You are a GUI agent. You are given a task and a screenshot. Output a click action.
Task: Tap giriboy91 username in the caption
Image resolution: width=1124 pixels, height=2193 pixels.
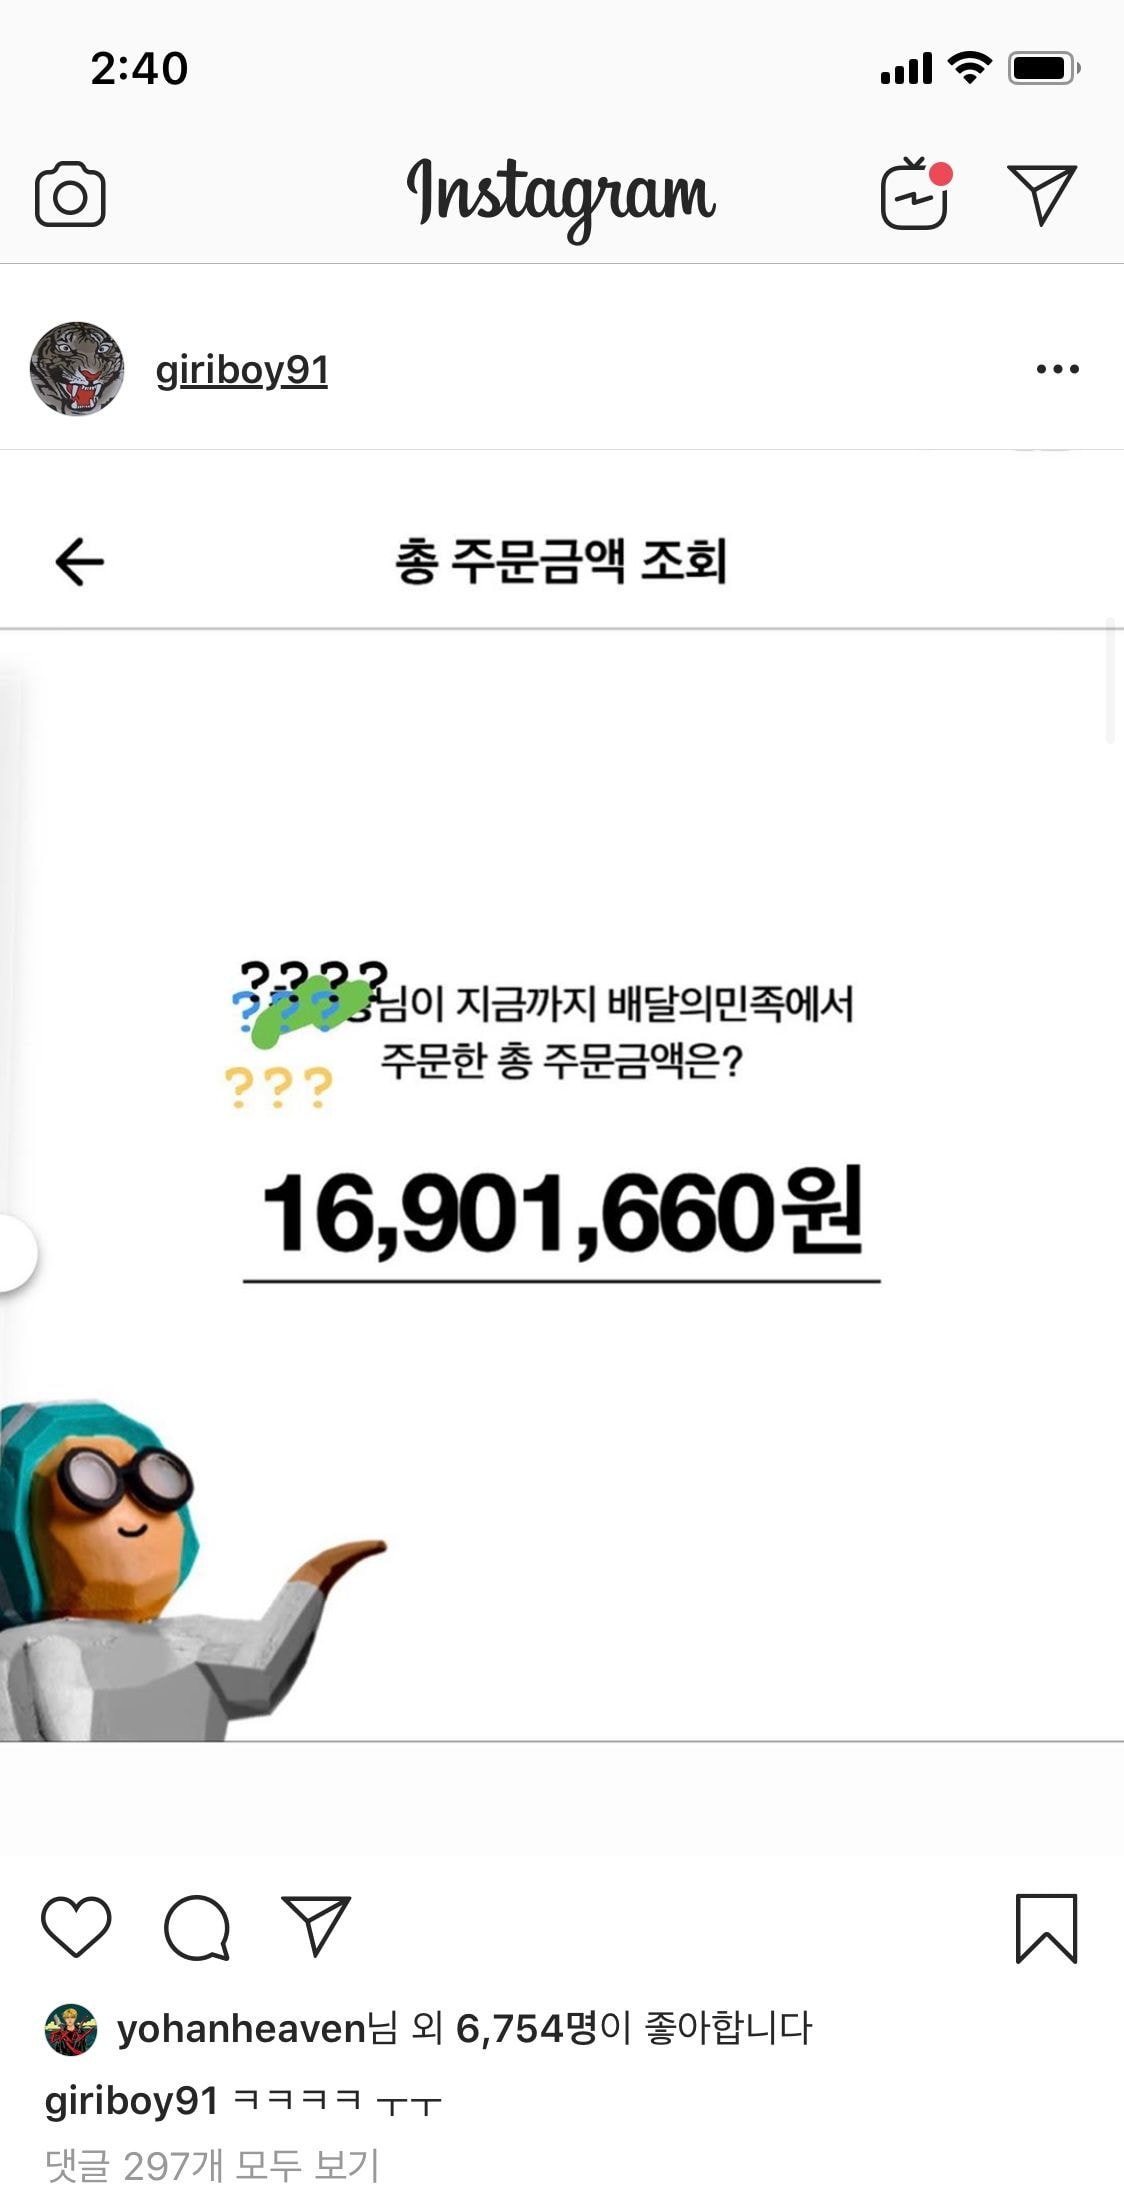(131, 2101)
